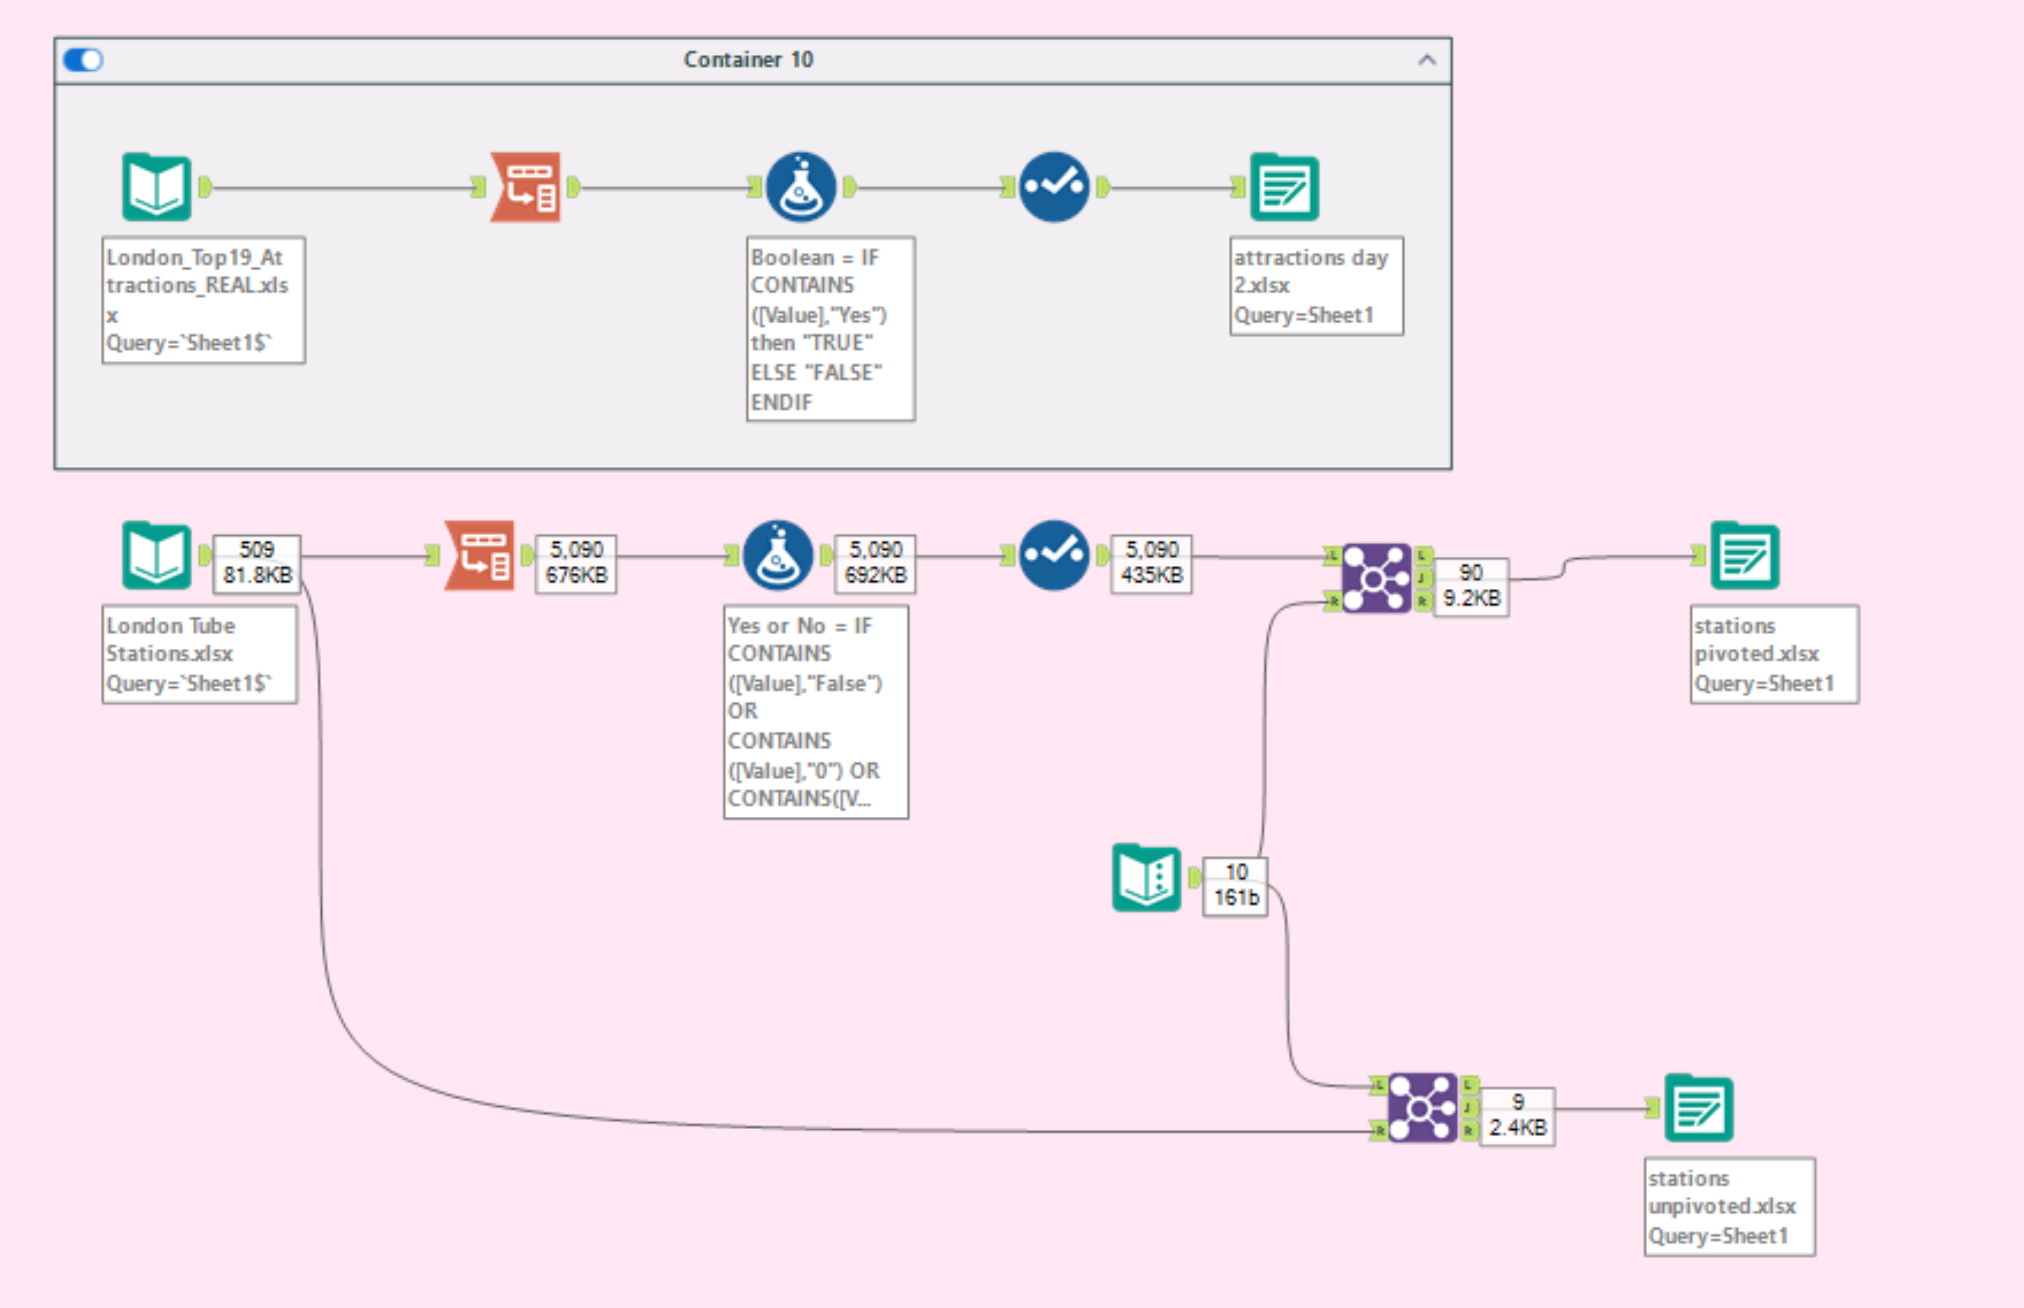The image size is (2024, 1308).
Task: Select attractions day 2.xlsx Output tool
Action: click(1284, 187)
